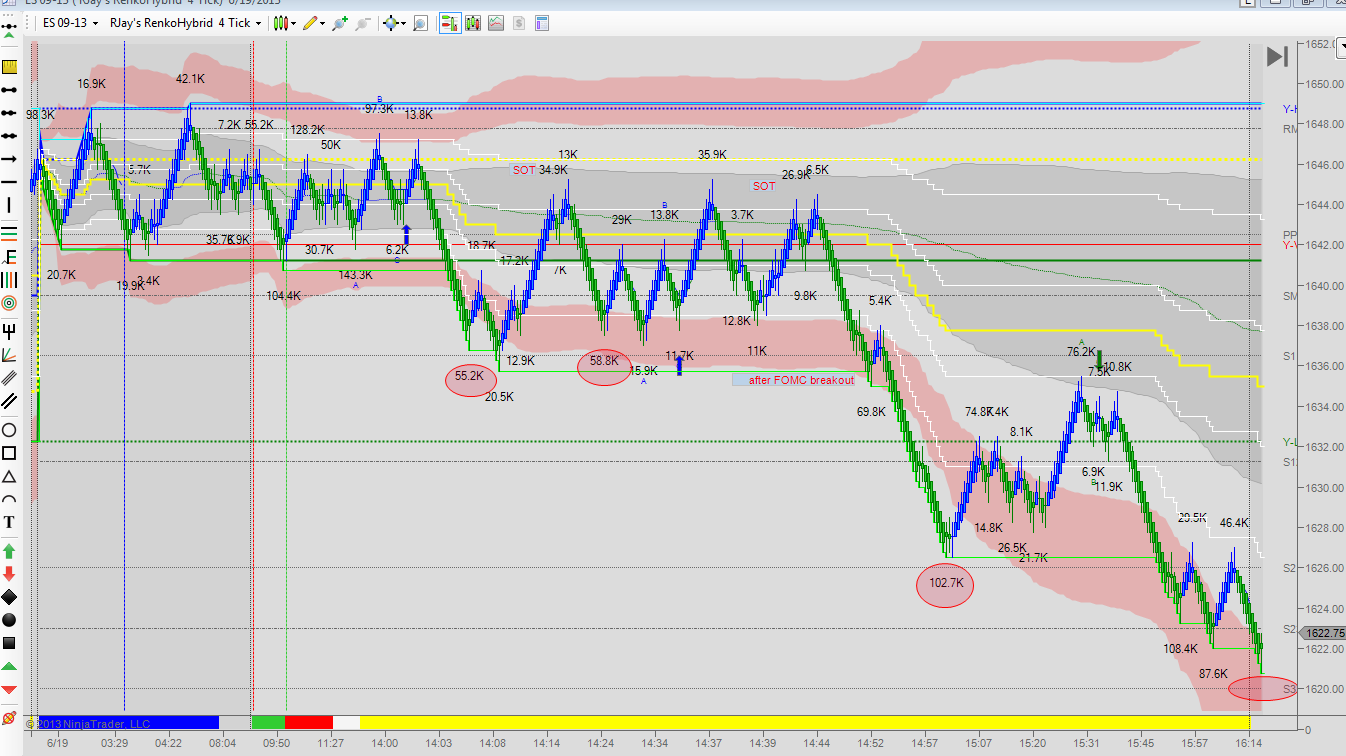
Task: Click the 143.3K volume label
Action: [x=355, y=275]
